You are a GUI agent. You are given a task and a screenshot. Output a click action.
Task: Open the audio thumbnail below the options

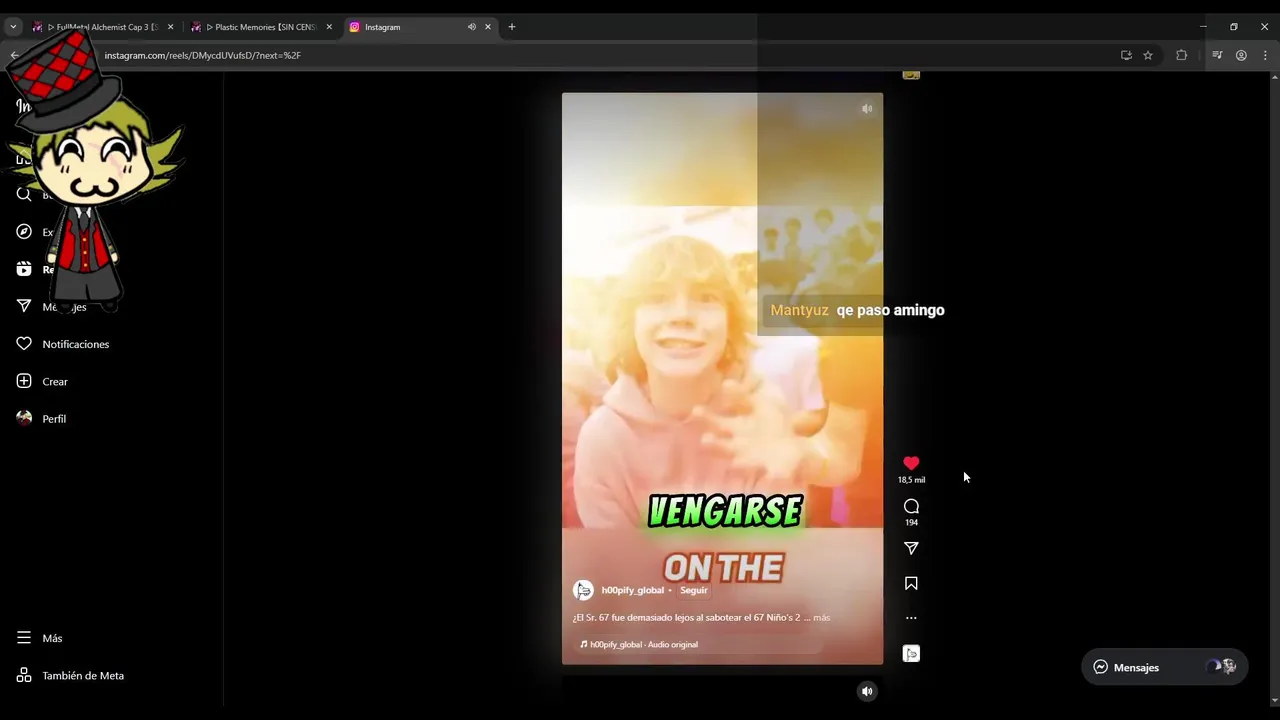tap(911, 653)
